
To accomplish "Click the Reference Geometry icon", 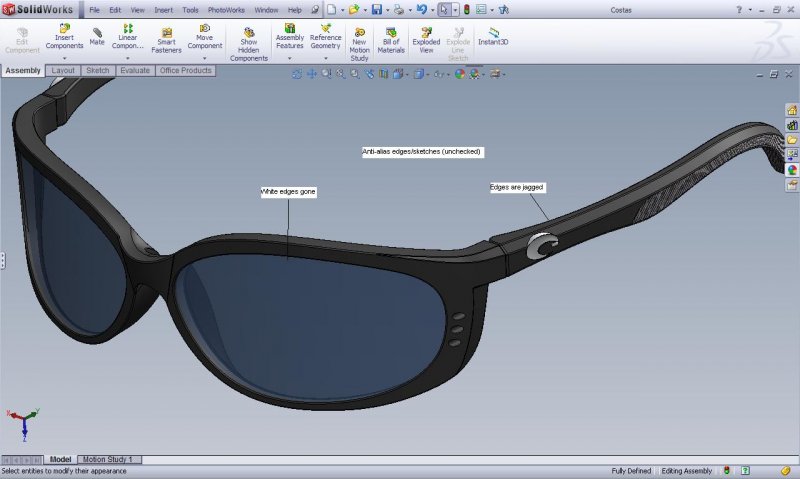I will coord(326,37).
